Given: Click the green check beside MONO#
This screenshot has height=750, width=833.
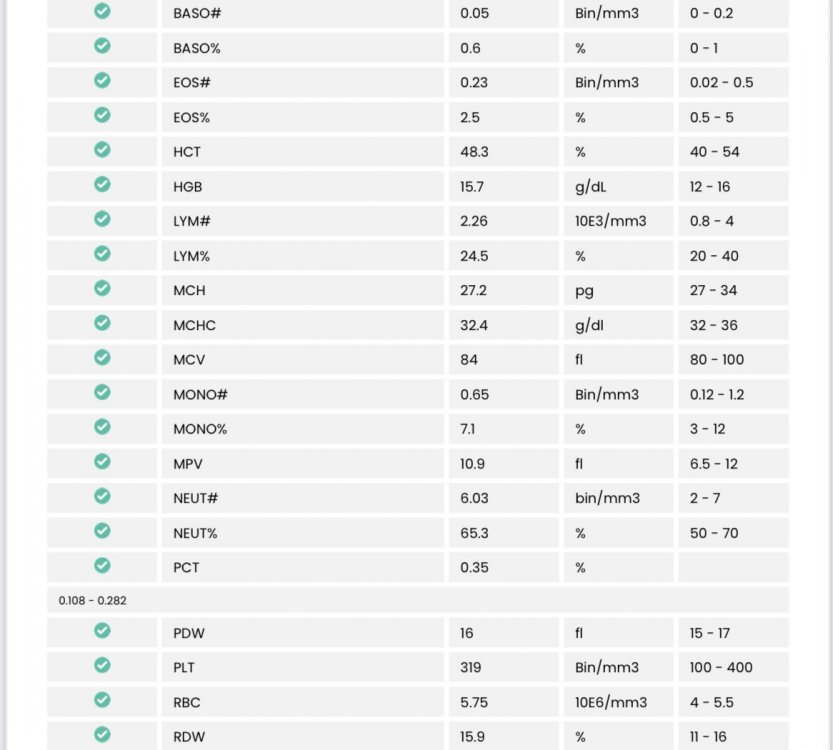Looking at the screenshot, I should (102, 393).
